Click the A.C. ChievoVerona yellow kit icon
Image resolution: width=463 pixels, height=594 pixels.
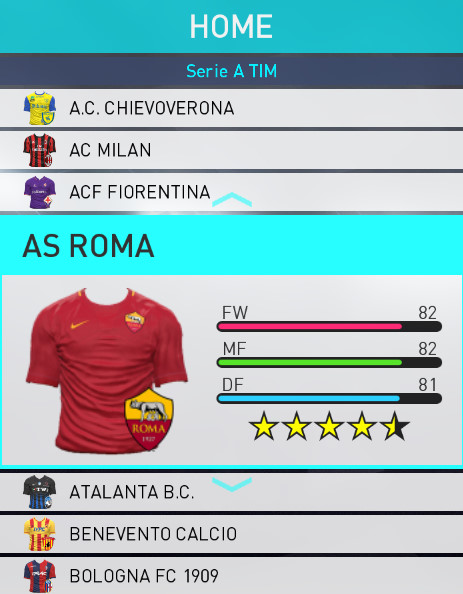[40, 108]
